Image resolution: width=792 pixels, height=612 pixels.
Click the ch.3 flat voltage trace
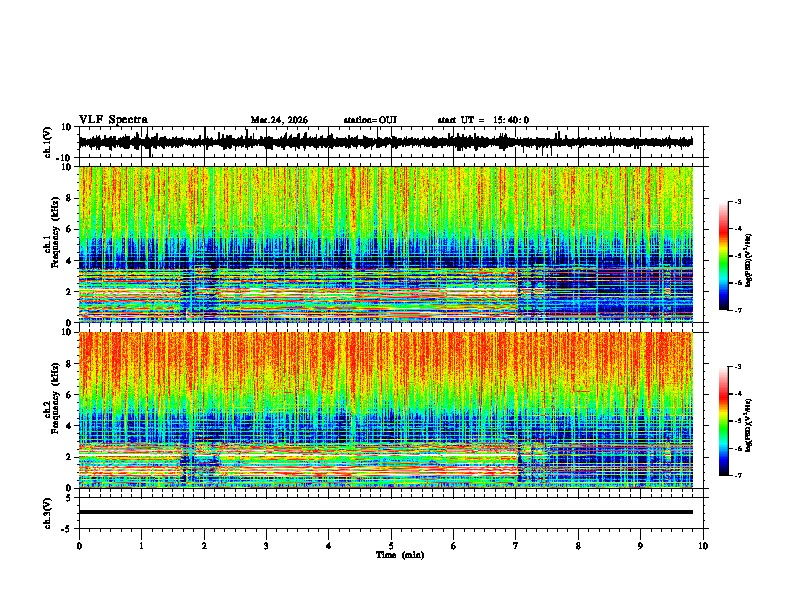click(x=385, y=512)
